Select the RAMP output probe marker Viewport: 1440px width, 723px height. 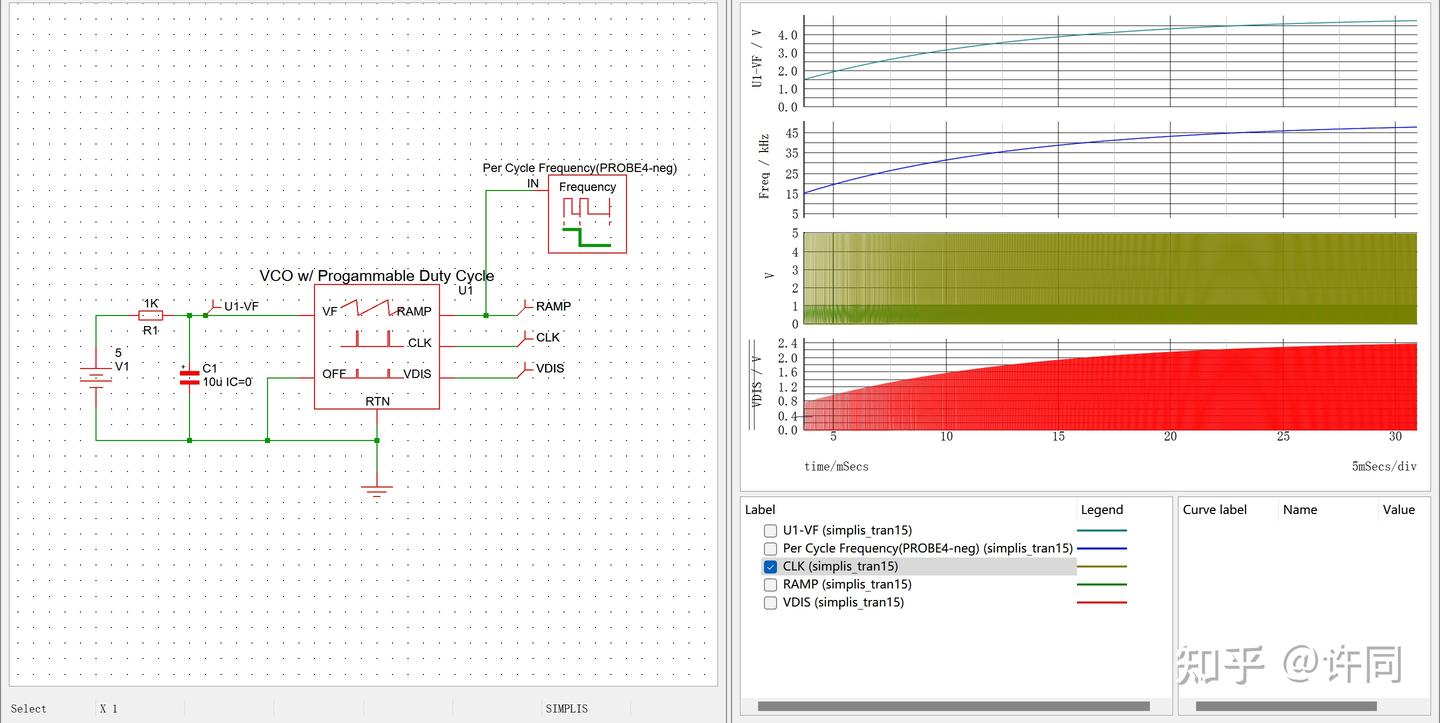click(x=526, y=306)
